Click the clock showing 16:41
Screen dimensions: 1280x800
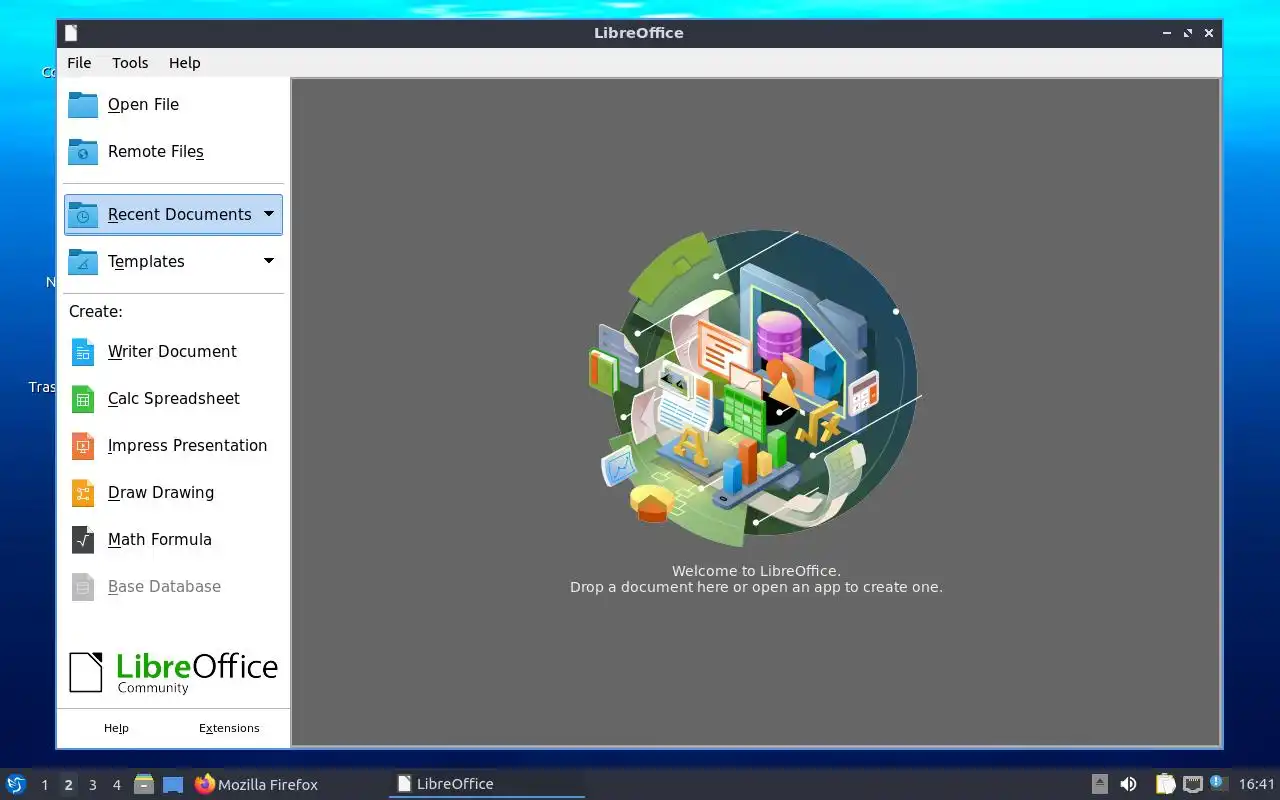1257,784
